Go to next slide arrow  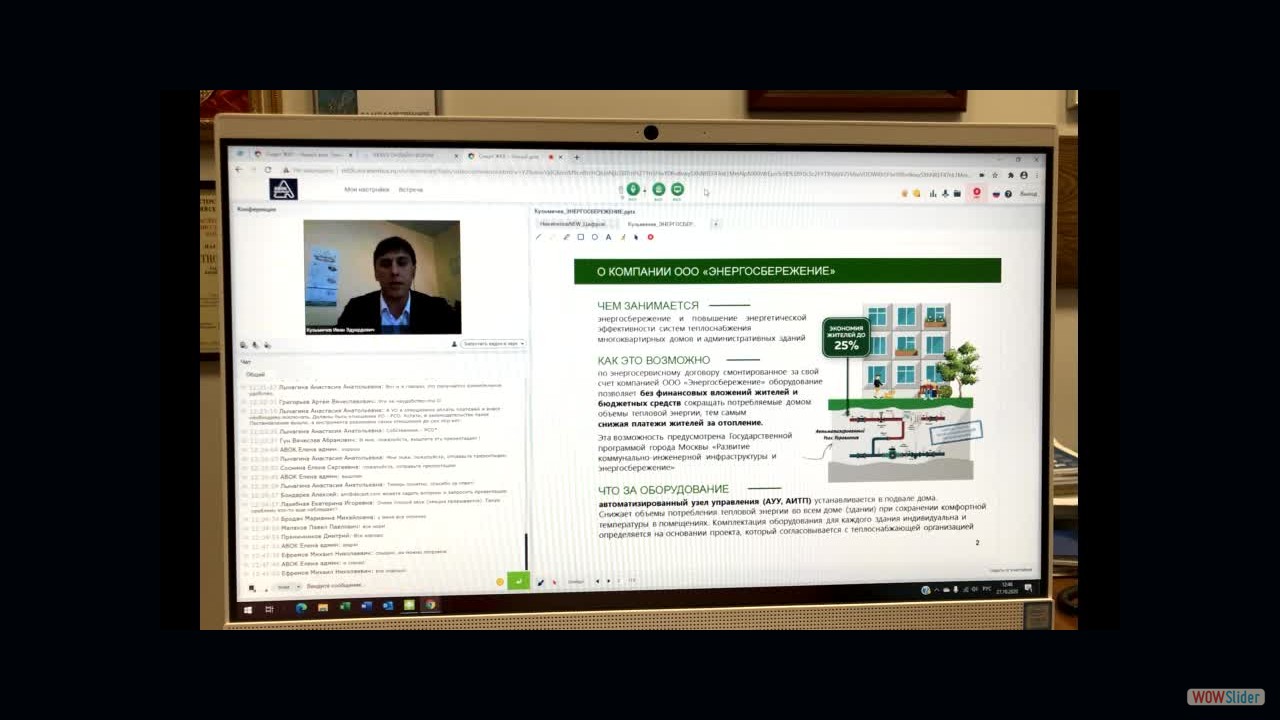pos(607,580)
